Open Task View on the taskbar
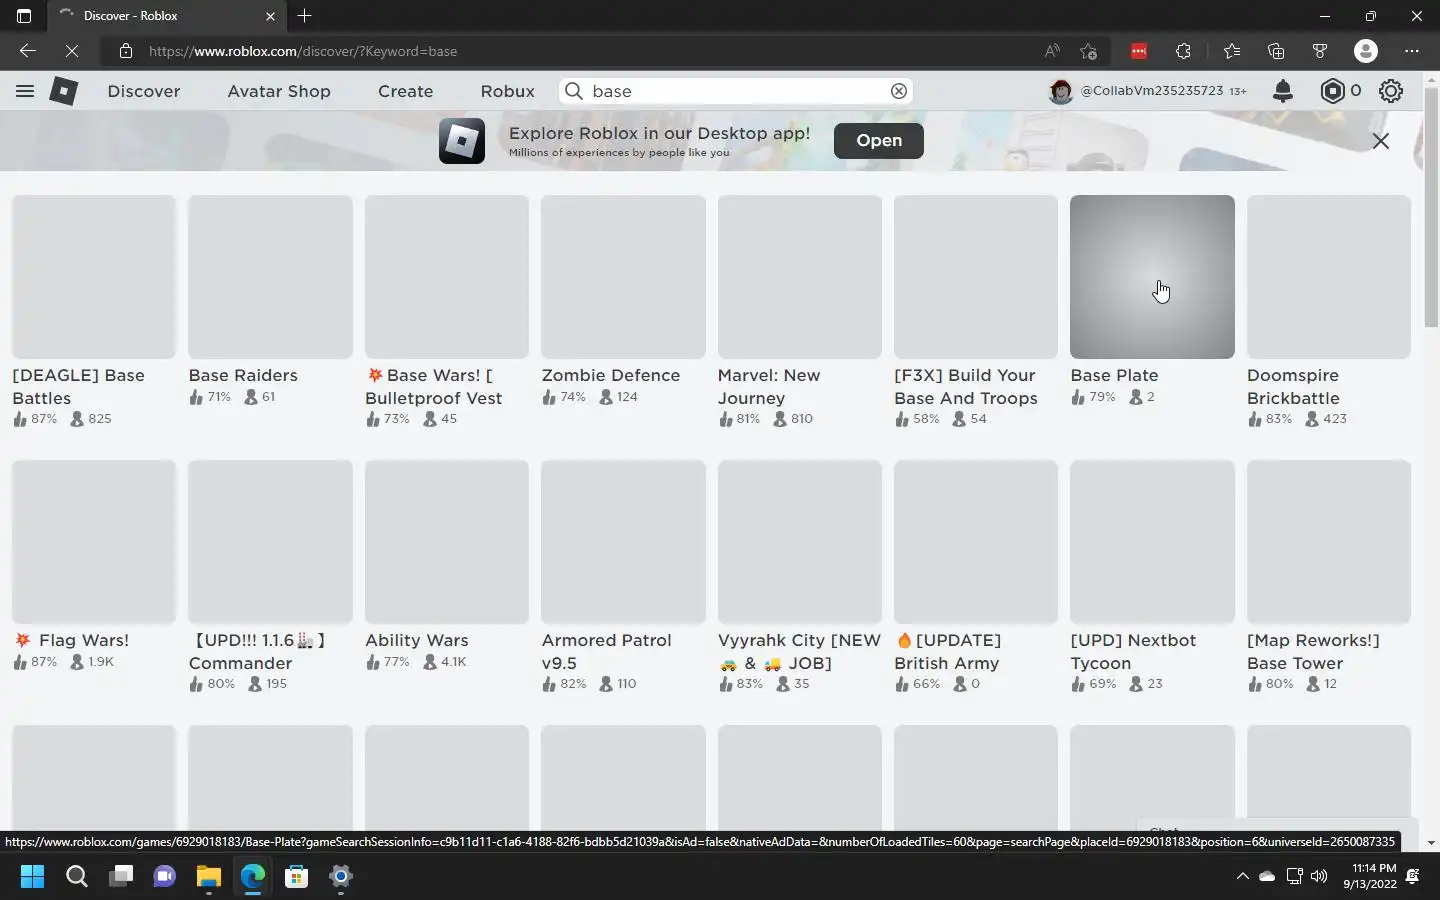Screen dimensions: 1440x900 (x=121, y=877)
